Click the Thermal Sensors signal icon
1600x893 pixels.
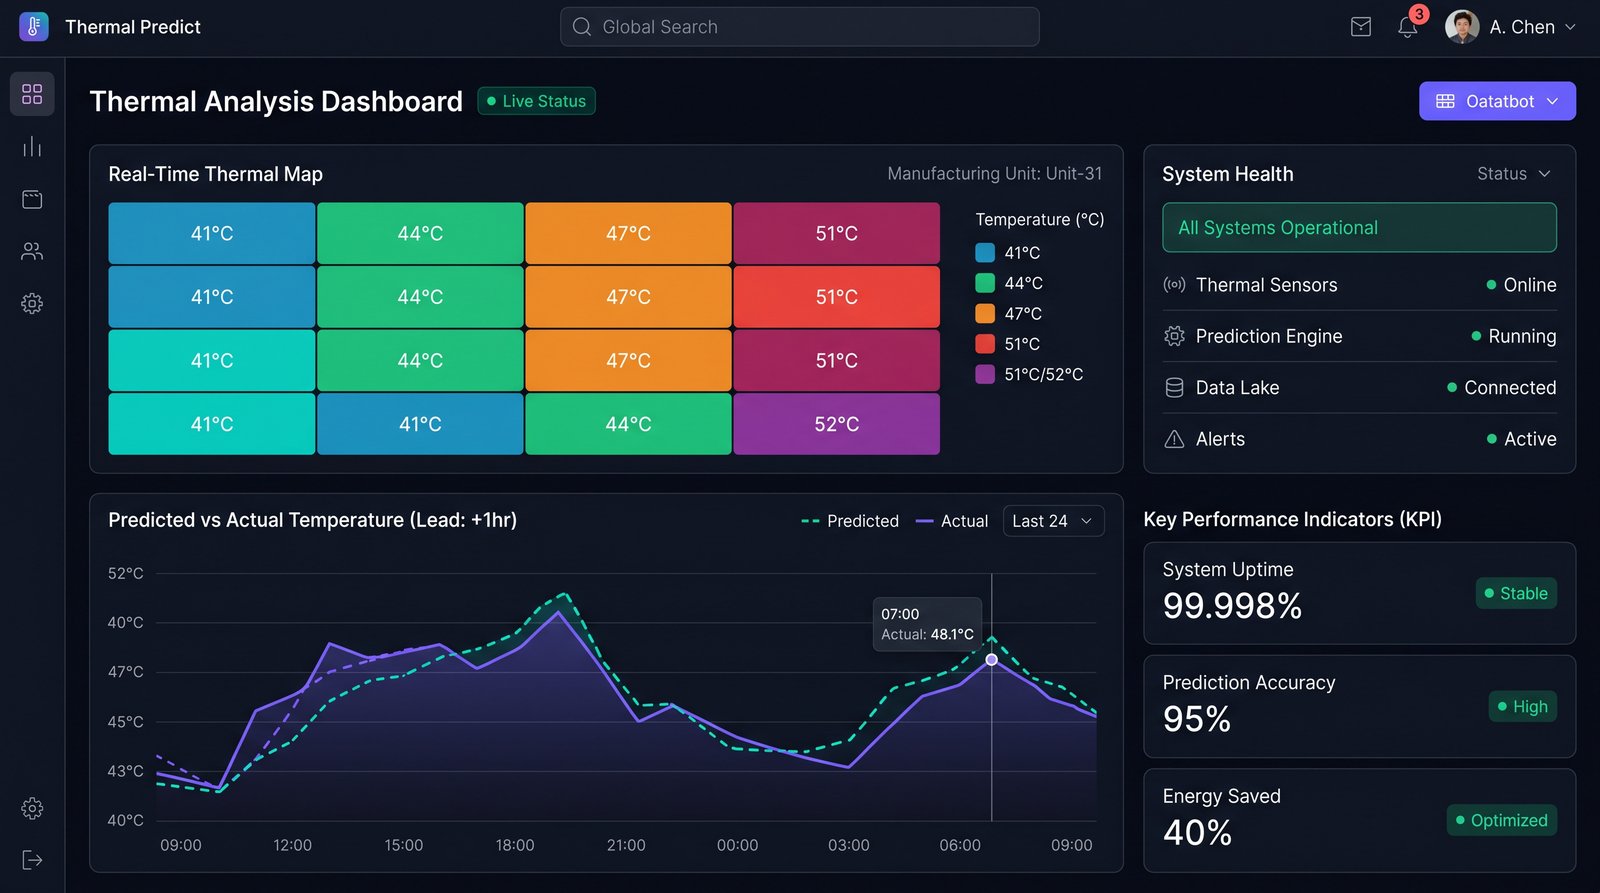[1174, 285]
